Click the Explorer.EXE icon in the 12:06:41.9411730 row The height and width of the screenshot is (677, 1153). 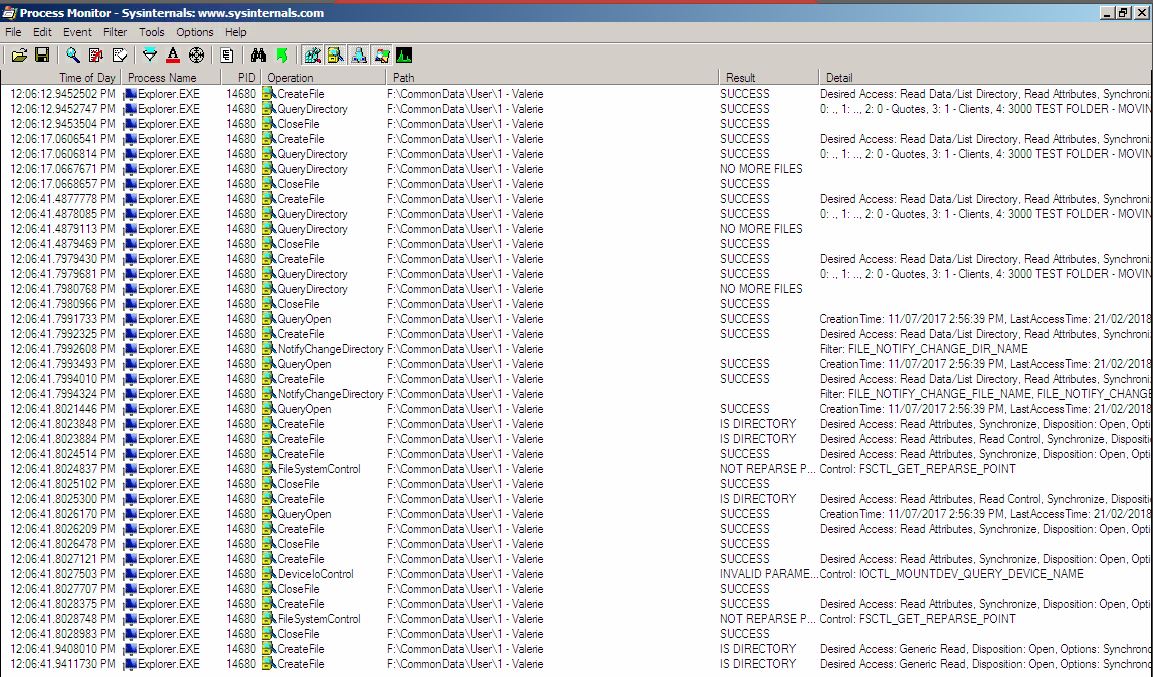tap(131, 664)
